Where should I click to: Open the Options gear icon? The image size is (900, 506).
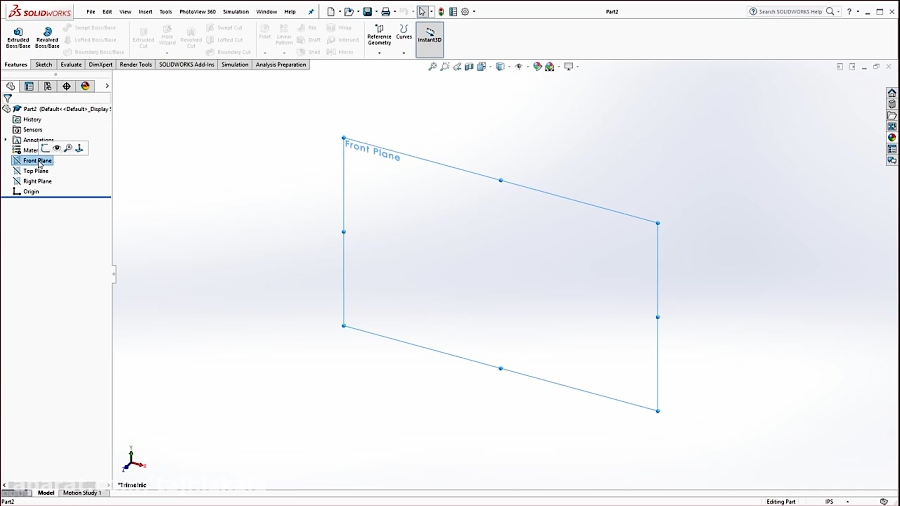465,11
